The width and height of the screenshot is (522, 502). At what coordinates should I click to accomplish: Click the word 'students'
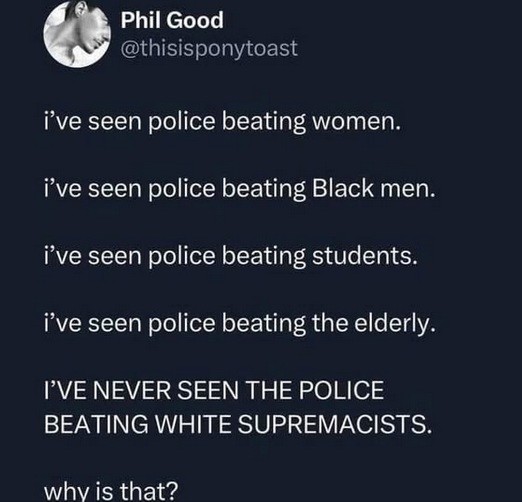point(361,255)
